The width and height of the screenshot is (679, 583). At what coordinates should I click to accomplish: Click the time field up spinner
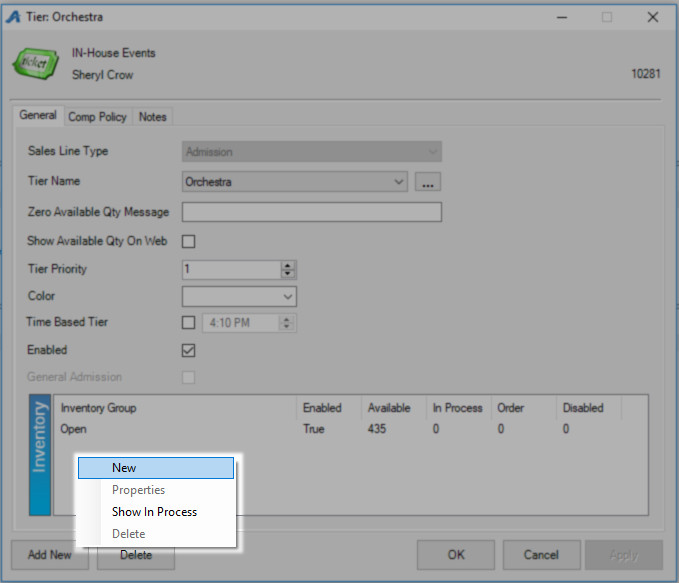click(286, 319)
